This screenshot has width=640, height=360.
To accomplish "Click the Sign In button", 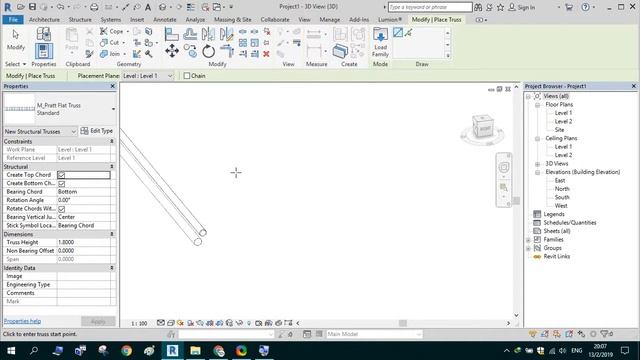I will [522, 7].
